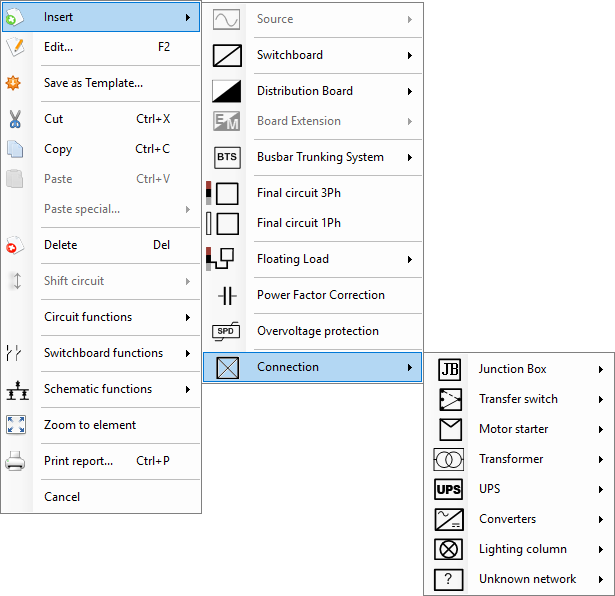Open the Transfer switch submenu
Screen dimensions: 615x596
pyautogui.click(x=519, y=399)
